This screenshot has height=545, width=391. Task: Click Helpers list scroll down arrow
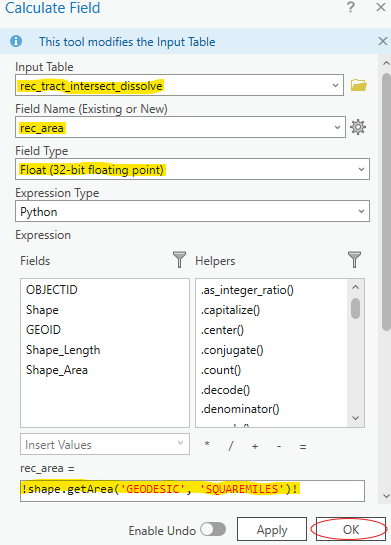pyautogui.click(x=355, y=418)
